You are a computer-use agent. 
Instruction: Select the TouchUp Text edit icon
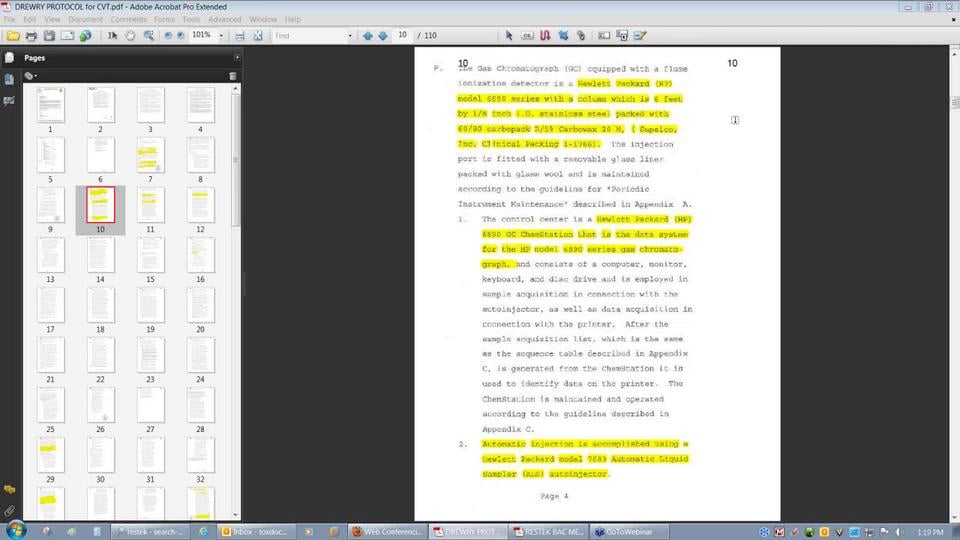640,36
